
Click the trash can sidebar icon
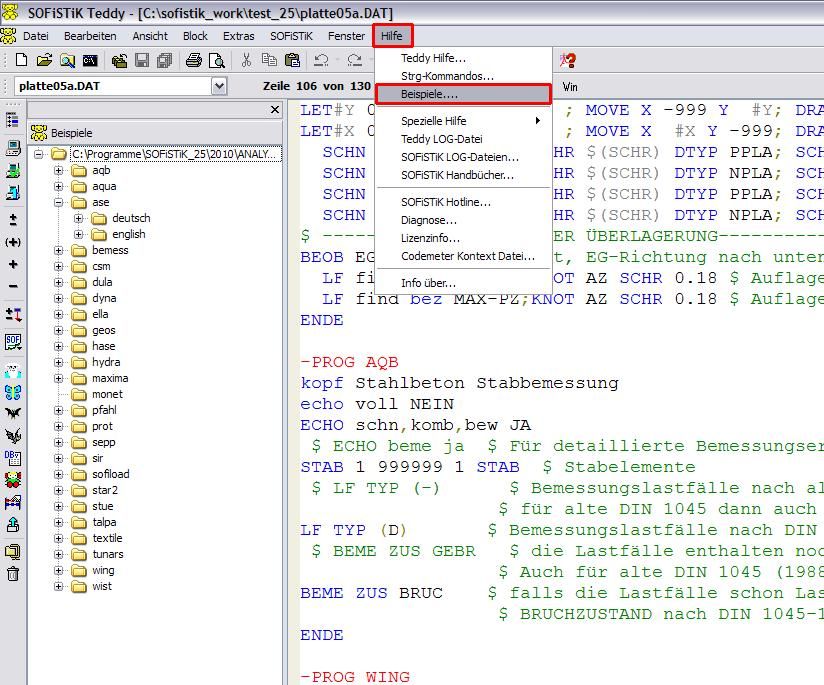(x=13, y=574)
